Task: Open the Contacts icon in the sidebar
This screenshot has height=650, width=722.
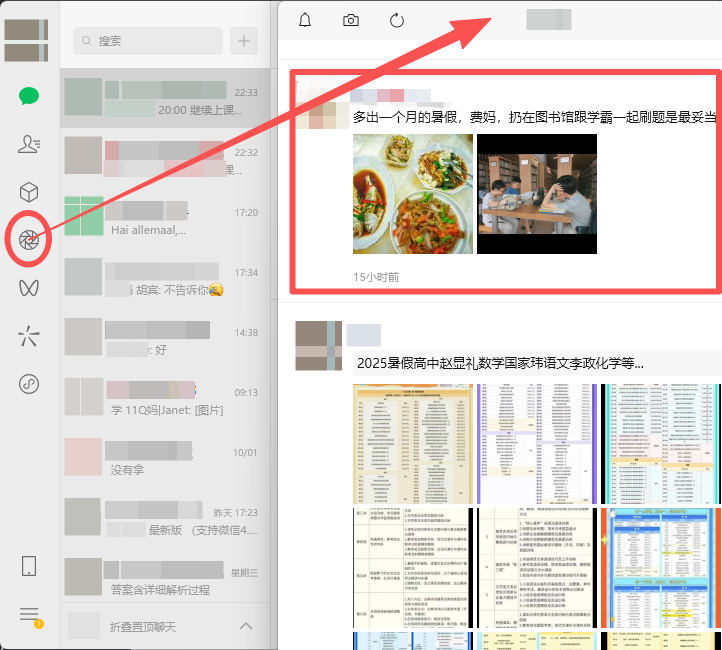Action: [x=29, y=145]
